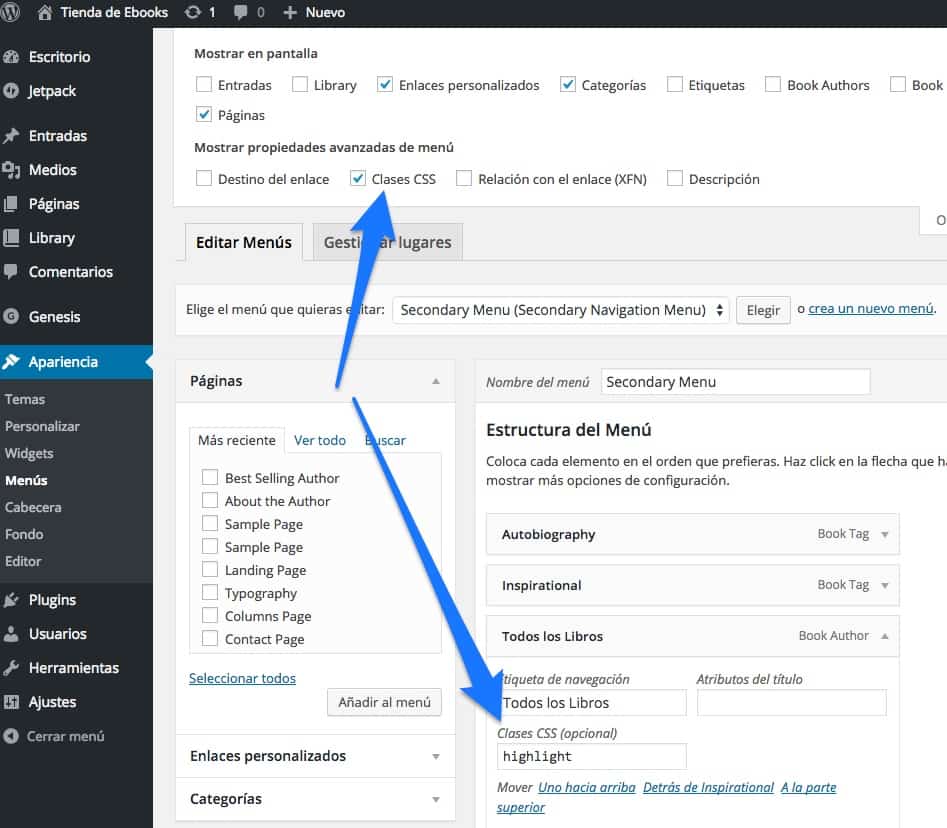The width and height of the screenshot is (947, 828).
Task: Click the Añadir al menú button
Action: pos(384,702)
